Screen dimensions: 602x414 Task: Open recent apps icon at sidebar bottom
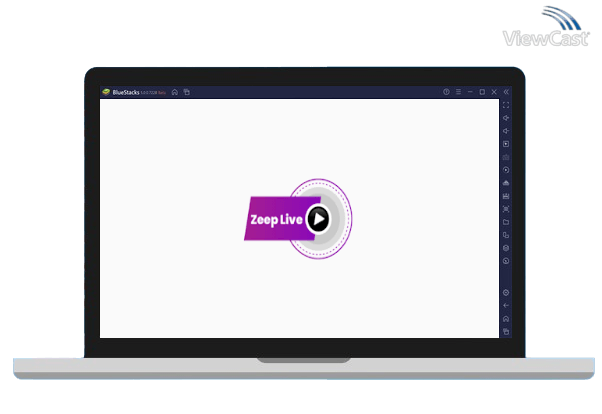[x=506, y=331]
